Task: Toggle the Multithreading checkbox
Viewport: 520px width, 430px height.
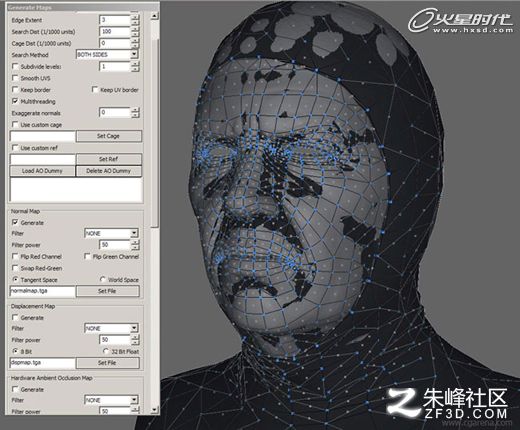Action: coord(15,101)
